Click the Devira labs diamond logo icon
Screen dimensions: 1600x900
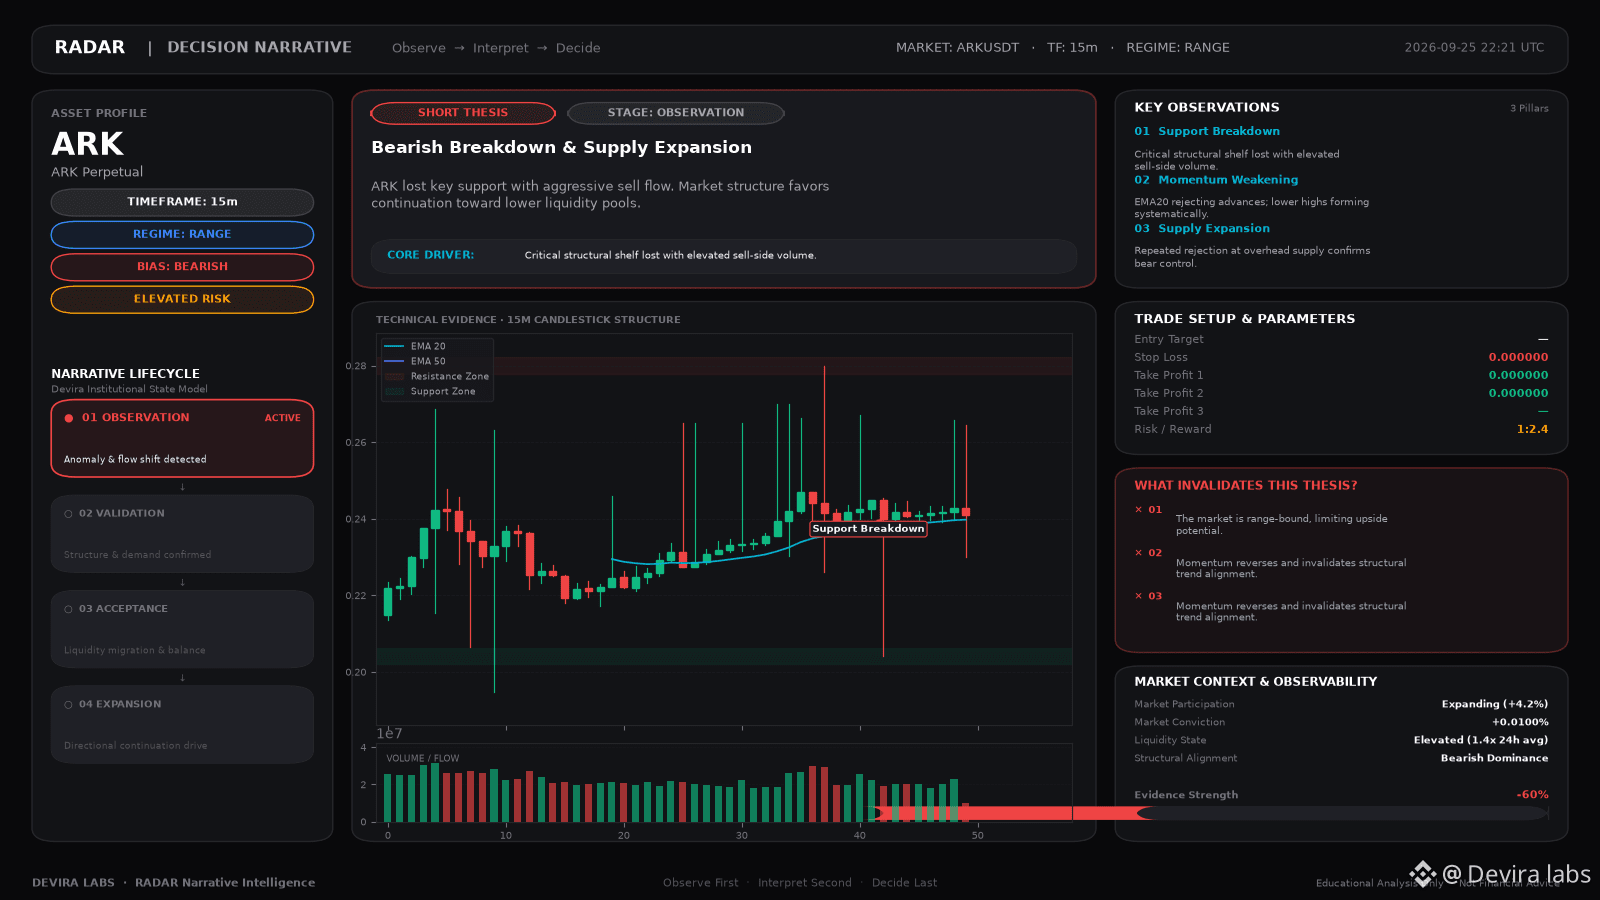(1423, 874)
